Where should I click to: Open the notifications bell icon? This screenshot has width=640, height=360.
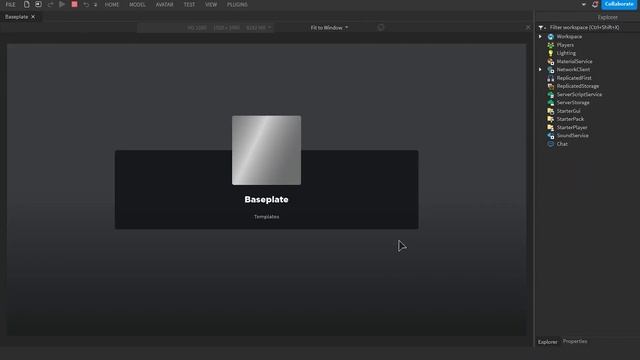pyautogui.click(x=595, y=4)
